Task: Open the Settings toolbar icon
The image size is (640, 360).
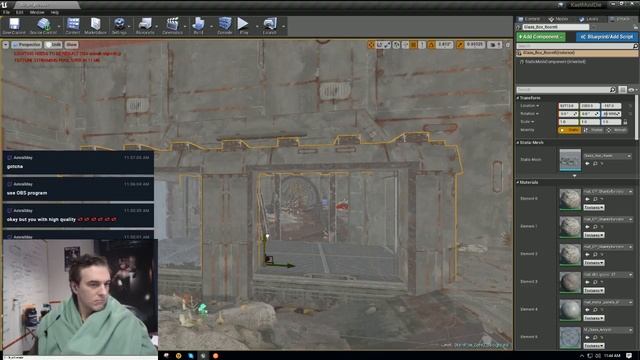Action: [119, 26]
